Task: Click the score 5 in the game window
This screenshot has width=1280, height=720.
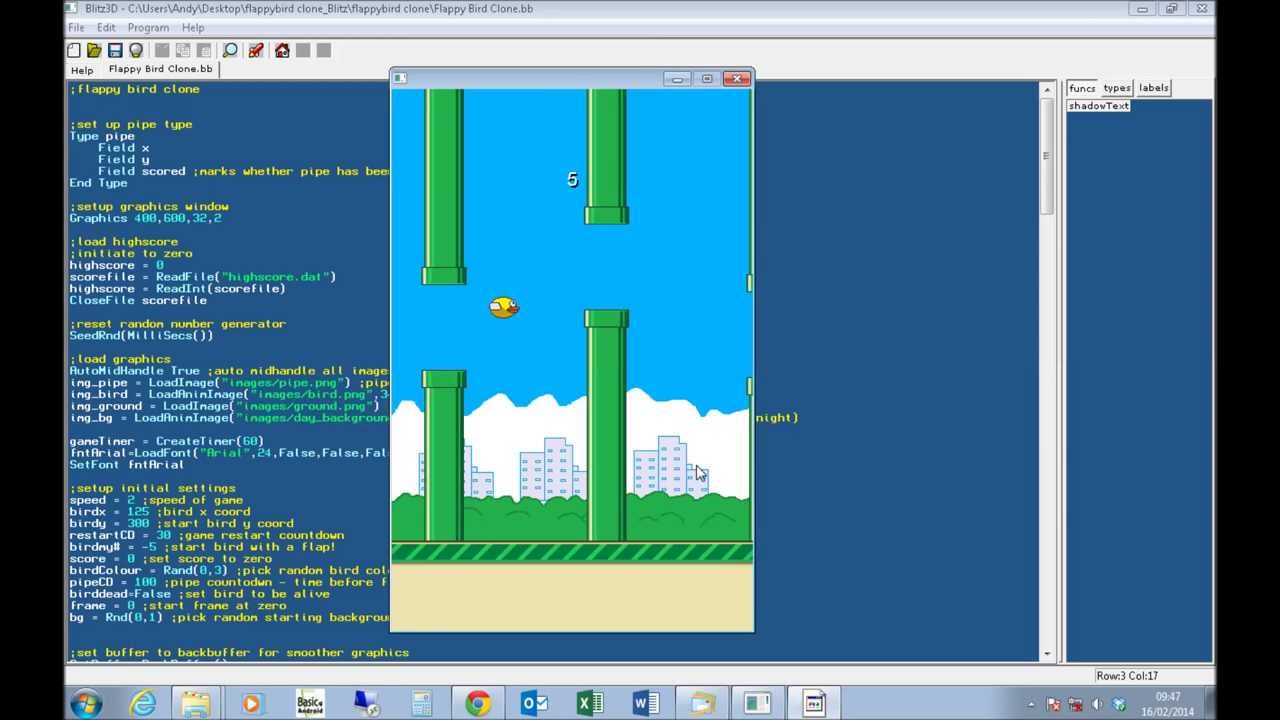Action: coord(572,180)
